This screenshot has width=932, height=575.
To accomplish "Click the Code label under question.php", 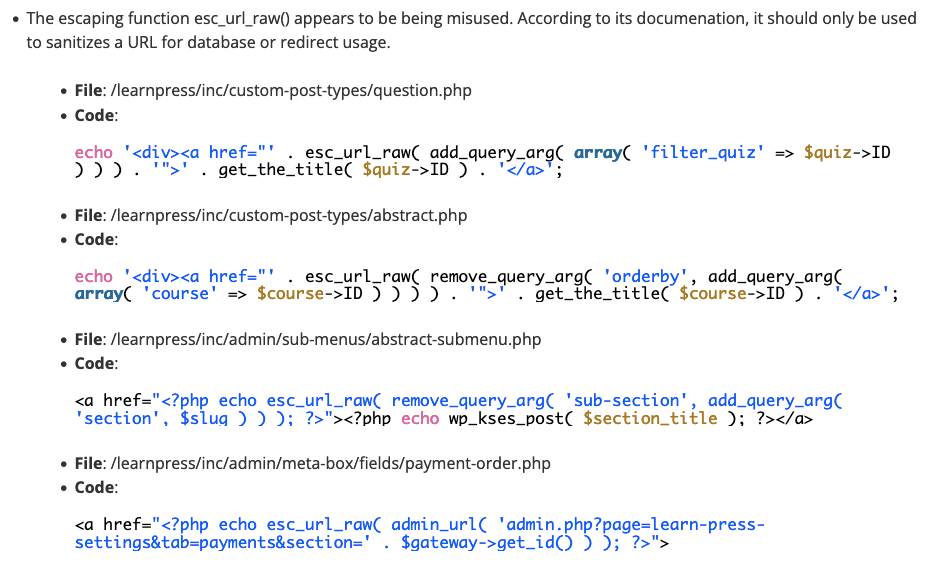I will [96, 115].
